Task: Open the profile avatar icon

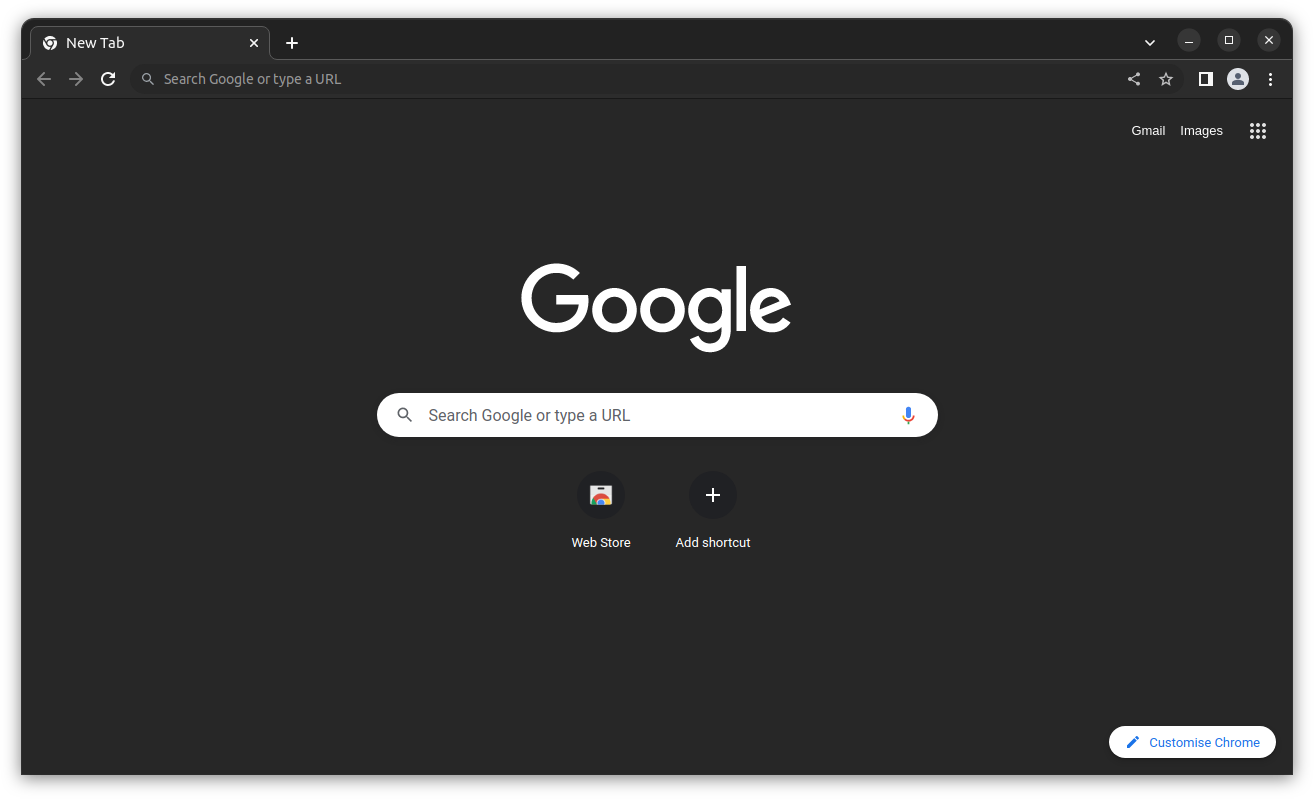Action: (1238, 79)
